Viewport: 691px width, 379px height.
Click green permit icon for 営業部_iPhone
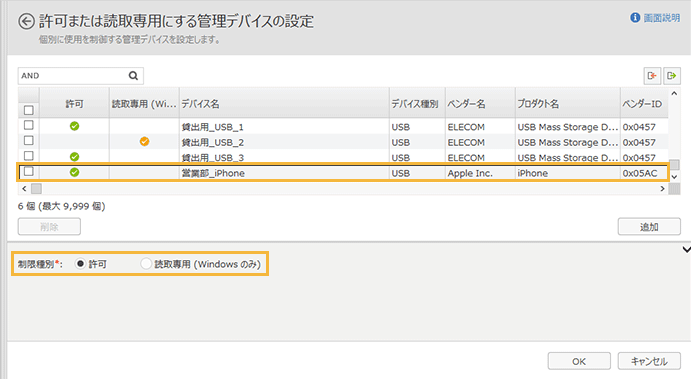point(74,172)
